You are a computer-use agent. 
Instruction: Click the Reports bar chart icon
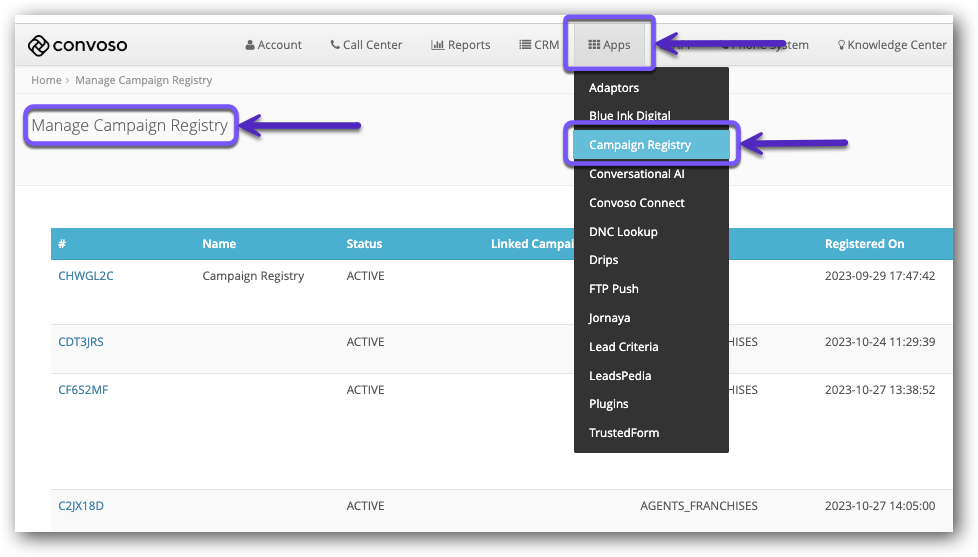click(x=437, y=45)
